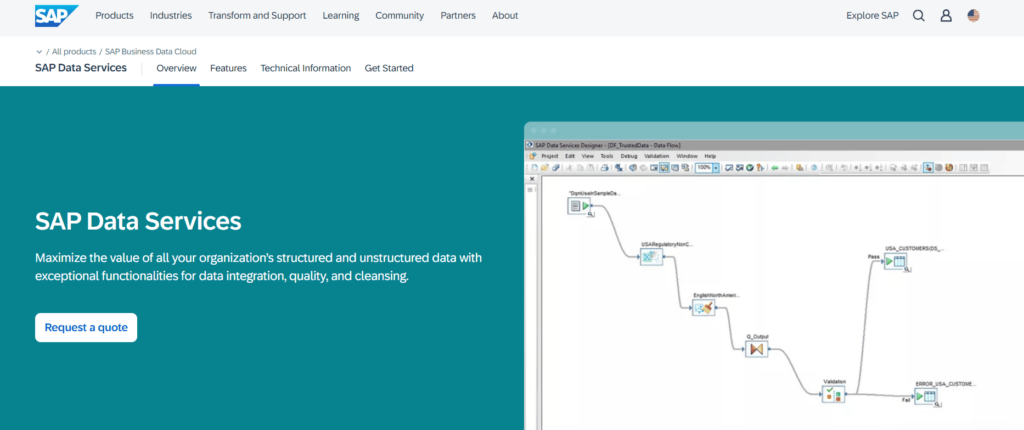Viewport: 1024px width, 430px height.
Task: Click the 'Fail' connection label
Action: (x=906, y=400)
